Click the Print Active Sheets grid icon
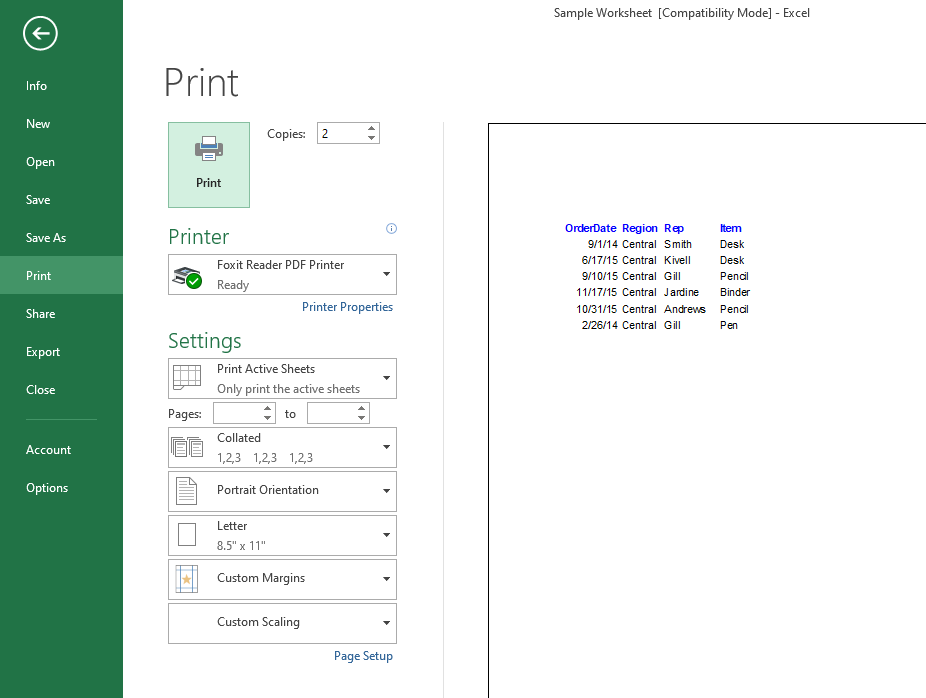Screen dimensions: 926x698 tap(187, 378)
